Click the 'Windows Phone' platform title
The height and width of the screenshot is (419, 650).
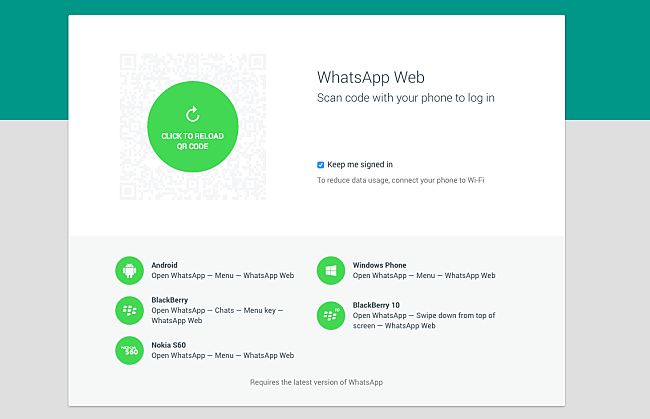[379, 265]
